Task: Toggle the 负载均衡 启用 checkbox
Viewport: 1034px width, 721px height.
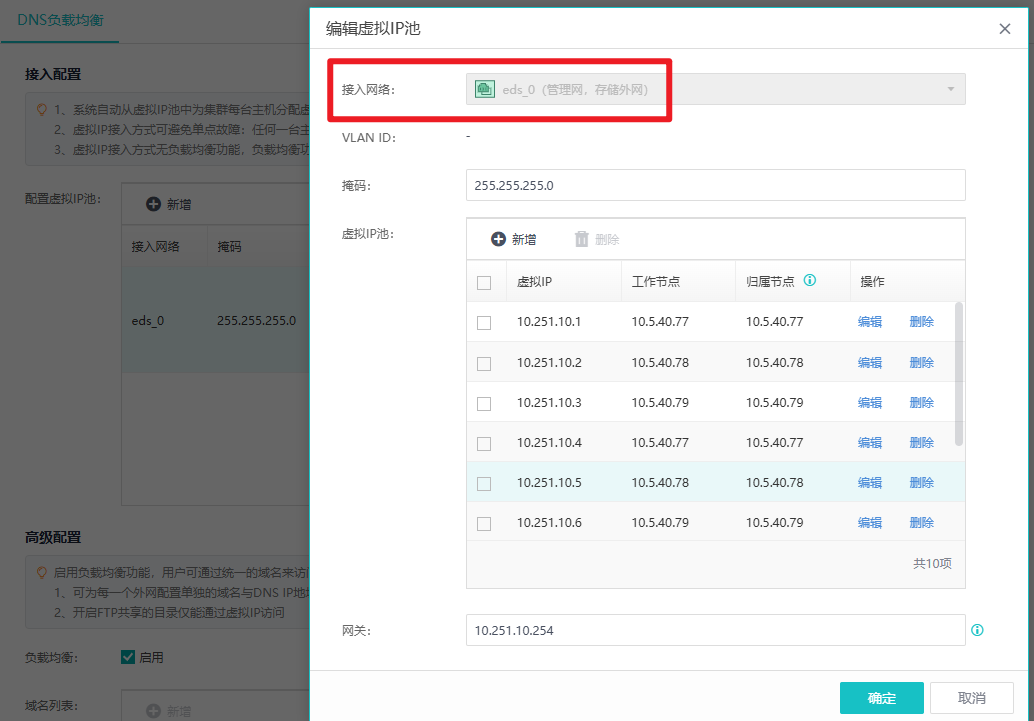Action: tap(128, 657)
